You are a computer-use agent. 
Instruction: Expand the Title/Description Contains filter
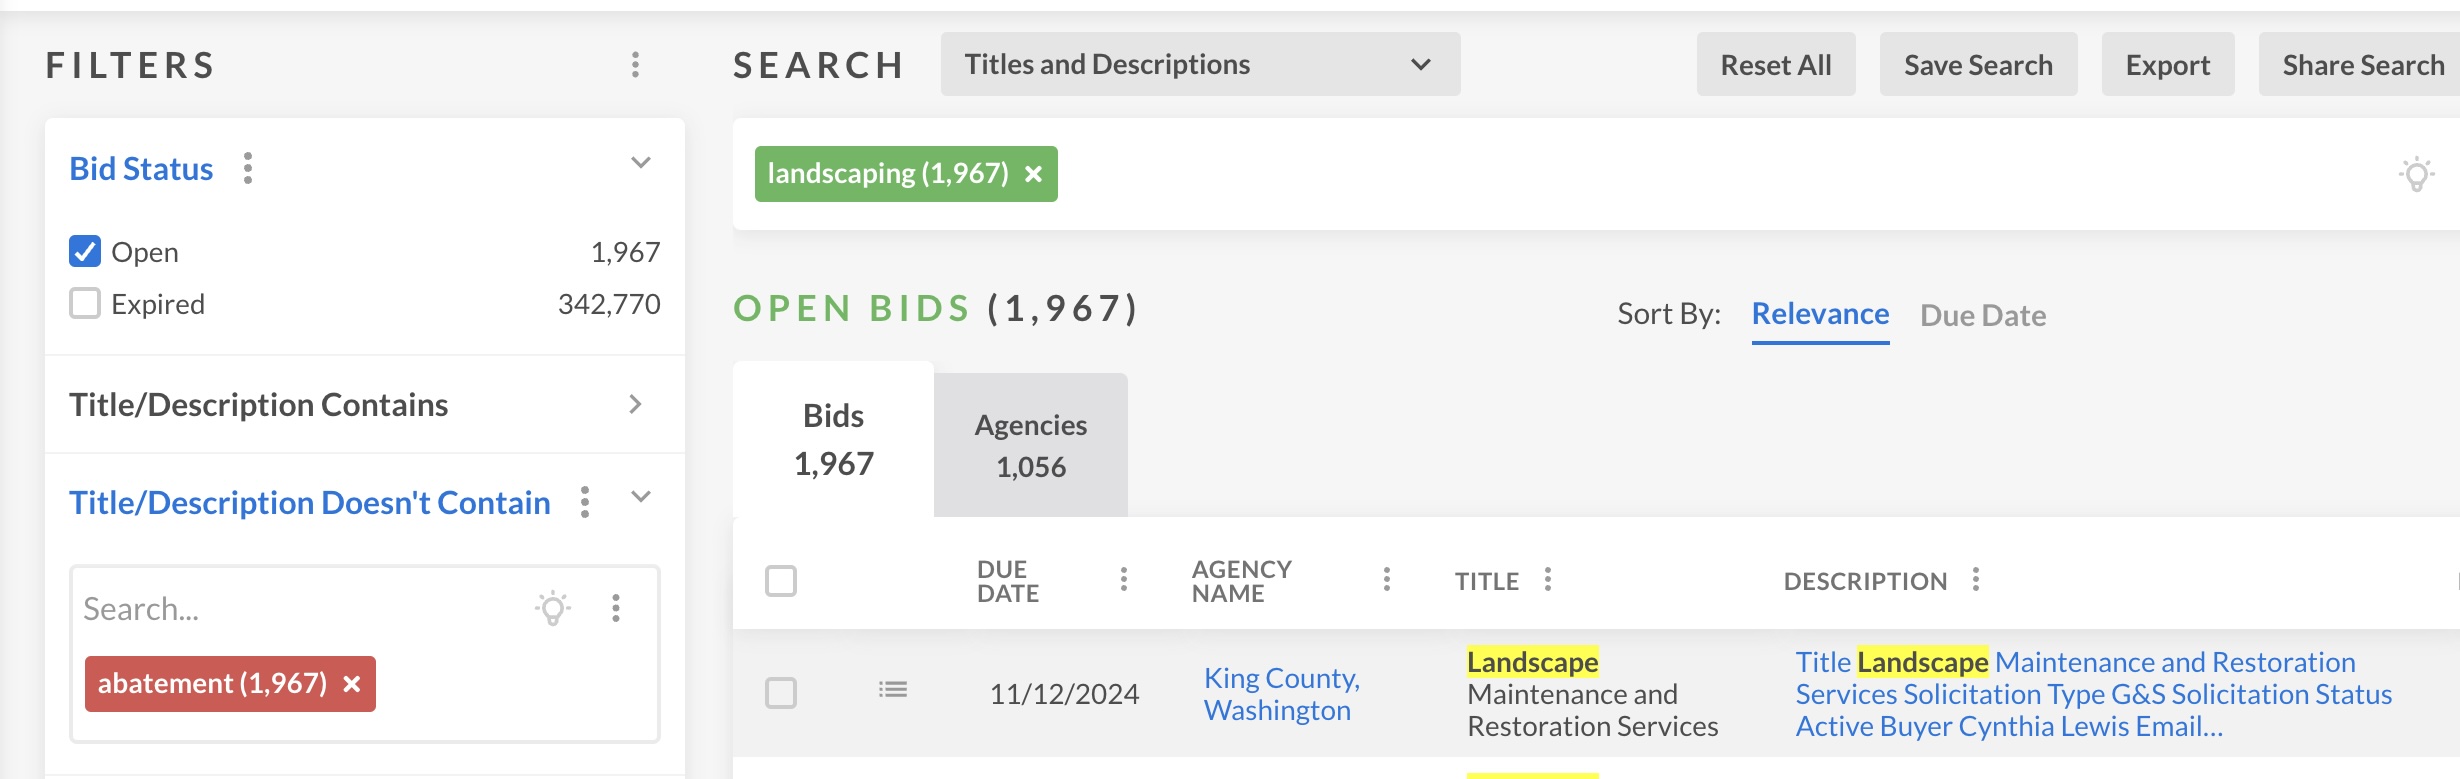pyautogui.click(x=635, y=404)
